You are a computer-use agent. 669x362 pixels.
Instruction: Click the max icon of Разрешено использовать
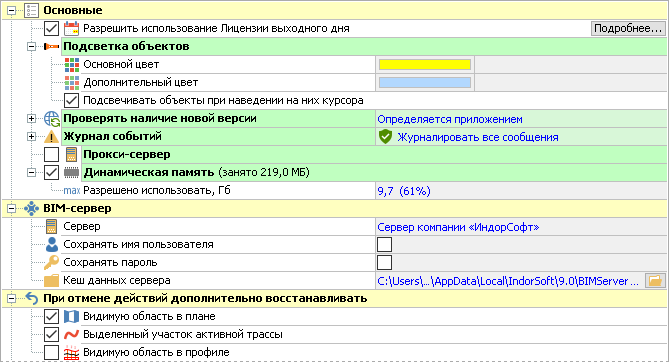click(72, 190)
